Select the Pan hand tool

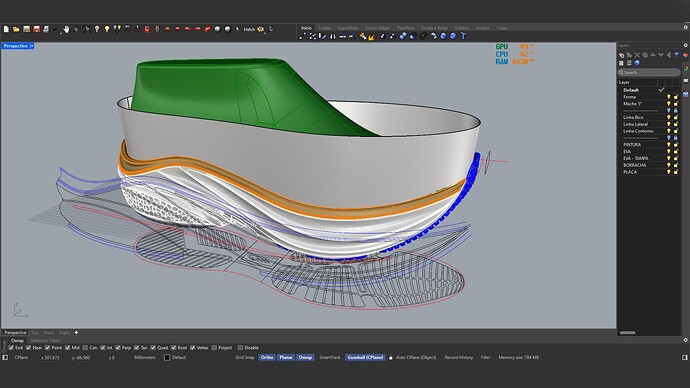tap(66, 29)
